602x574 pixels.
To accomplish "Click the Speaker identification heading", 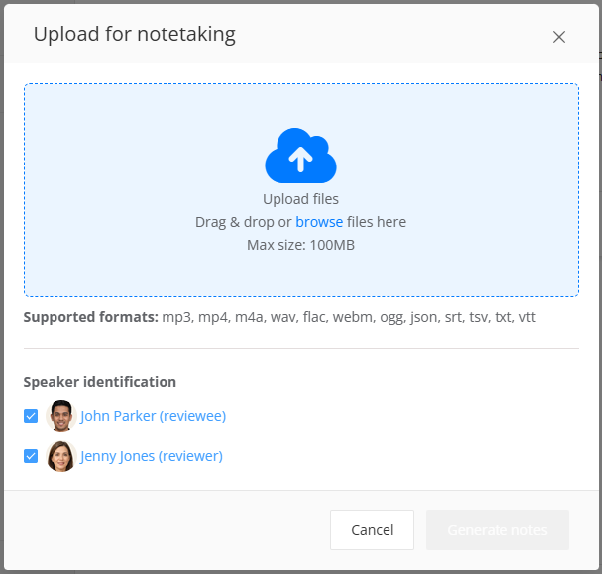I will coord(100,382).
